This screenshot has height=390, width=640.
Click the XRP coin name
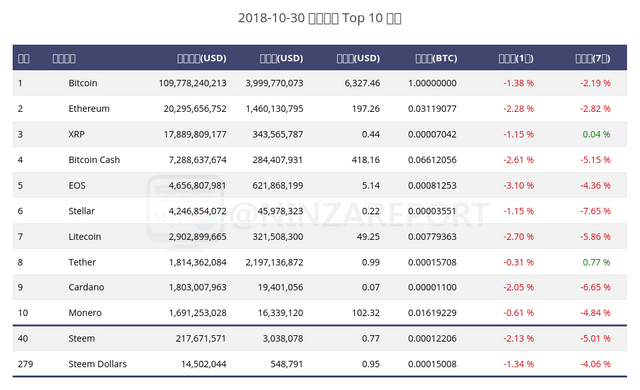pos(76,134)
